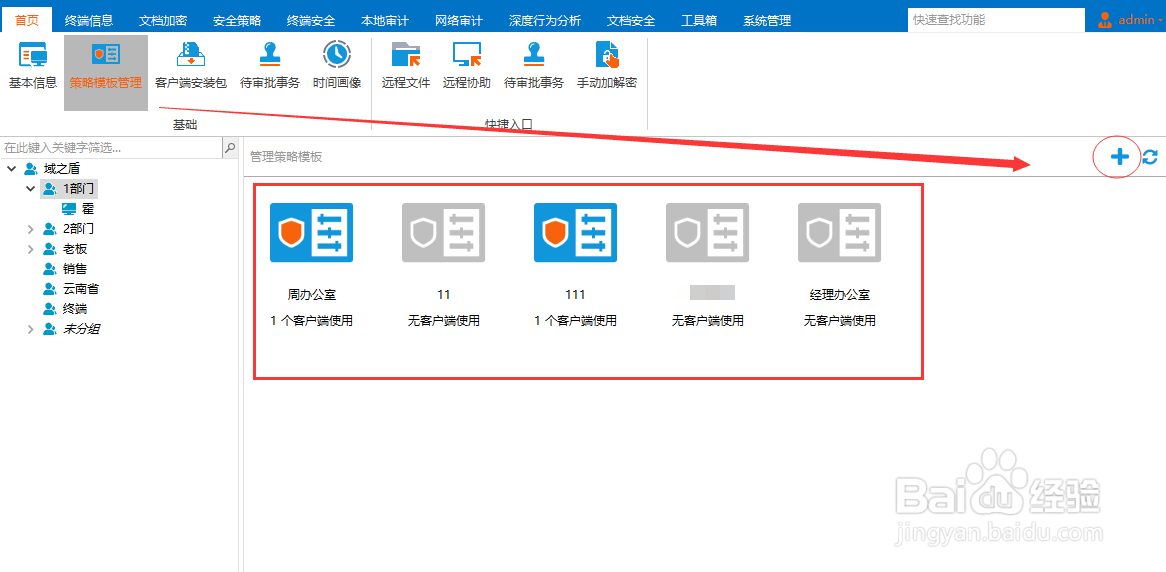Open the blurred-name policy template

[707, 233]
